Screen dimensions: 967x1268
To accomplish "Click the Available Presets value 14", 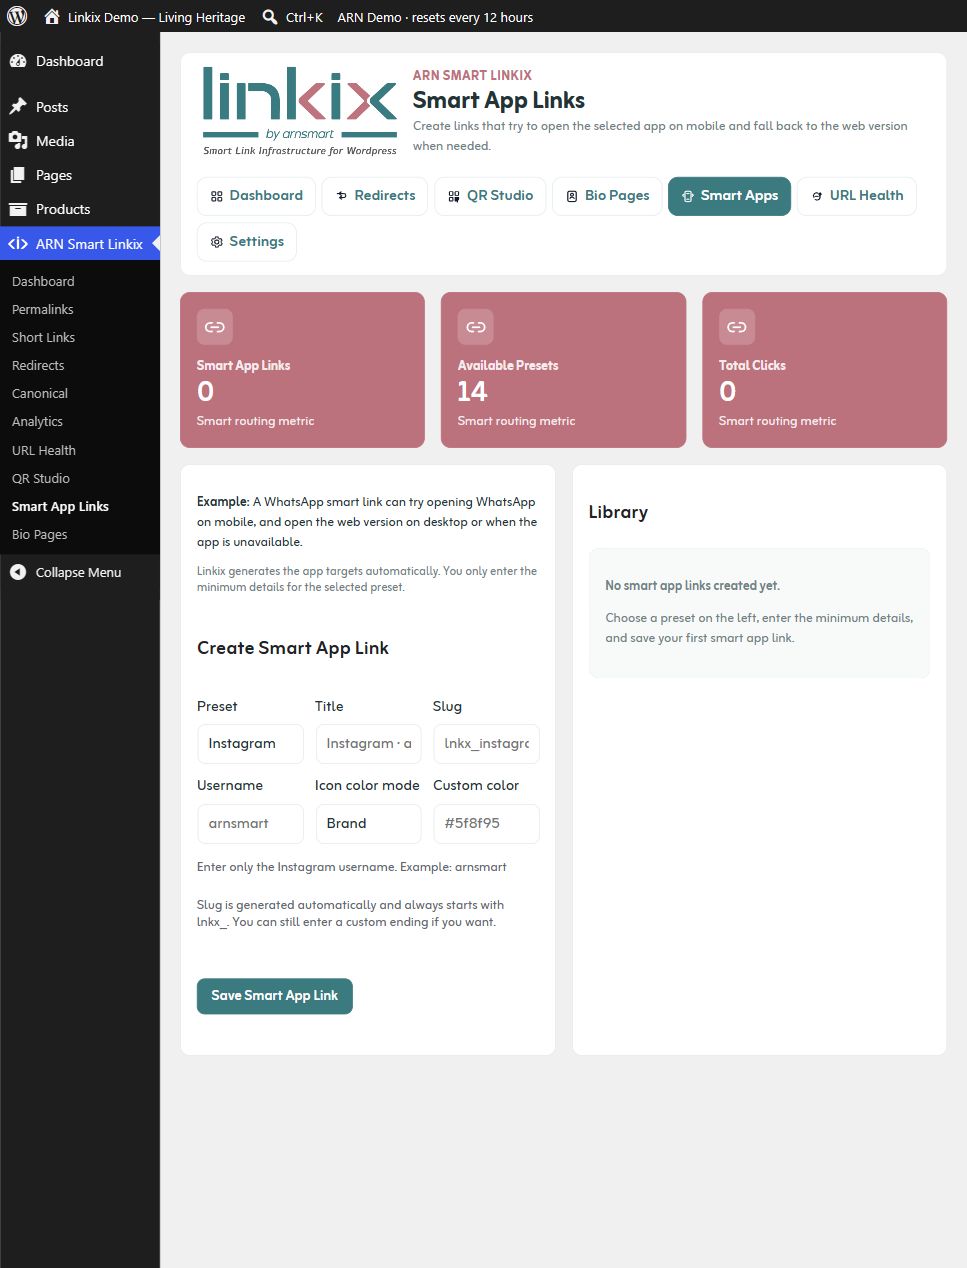I will [x=472, y=391].
